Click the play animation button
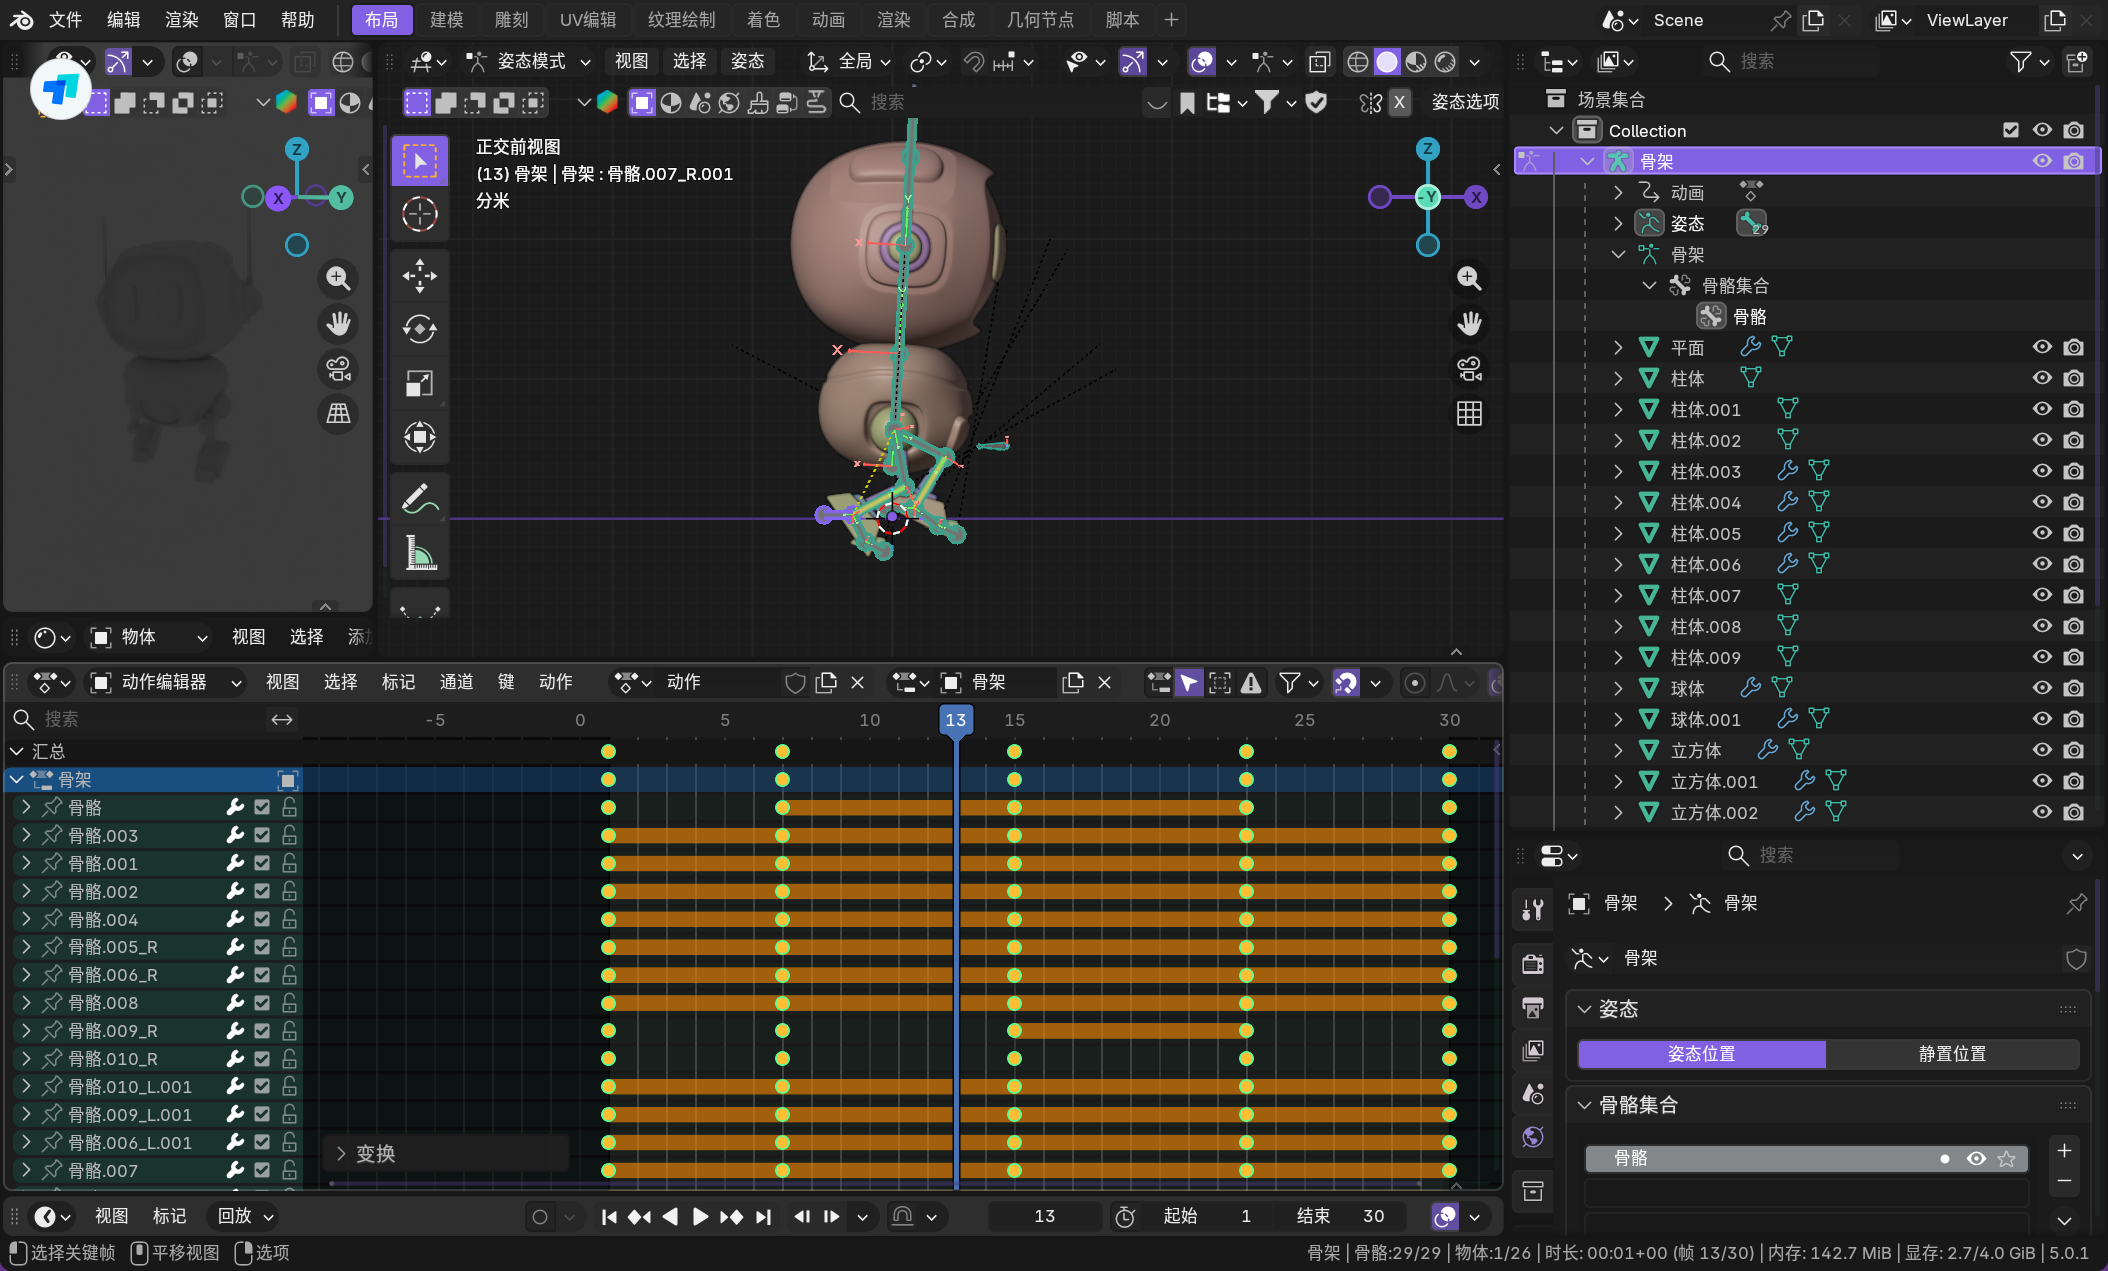Image resolution: width=2108 pixels, height=1271 pixels. click(x=700, y=1216)
